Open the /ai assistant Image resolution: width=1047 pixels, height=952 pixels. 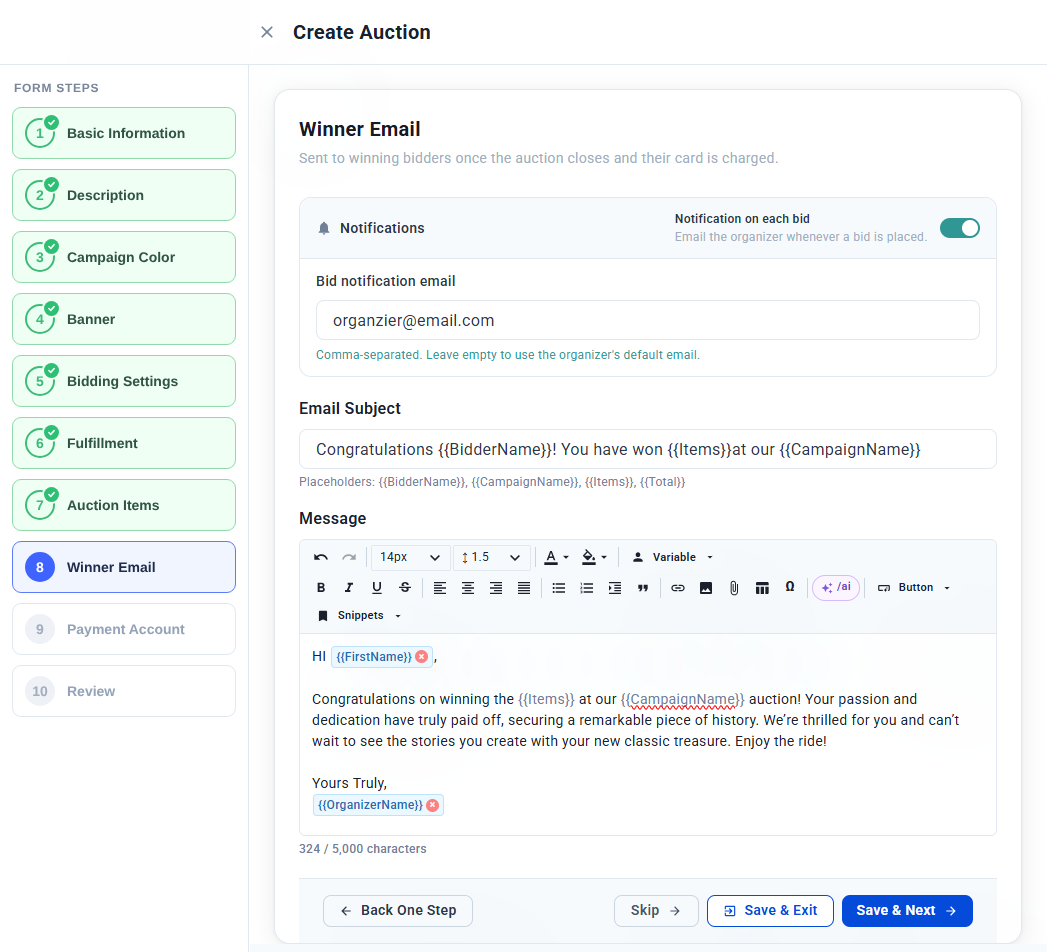click(836, 587)
